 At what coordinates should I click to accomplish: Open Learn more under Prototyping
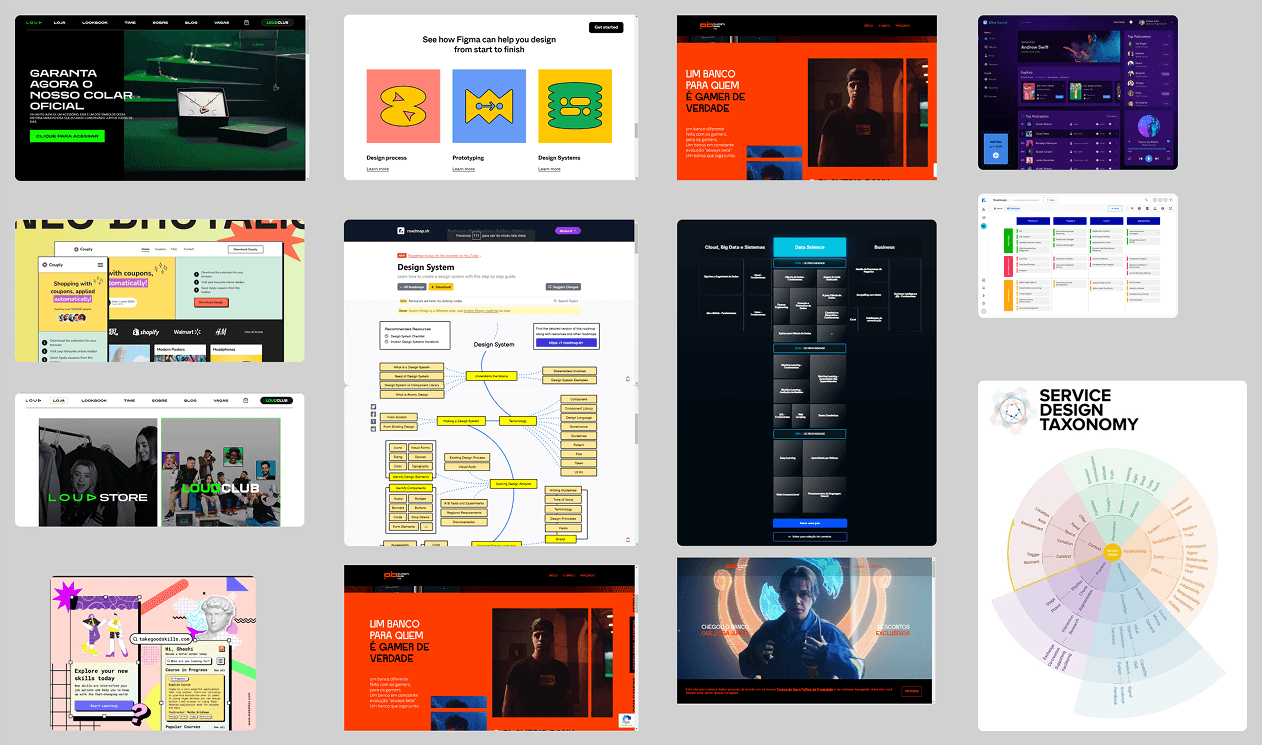463,169
